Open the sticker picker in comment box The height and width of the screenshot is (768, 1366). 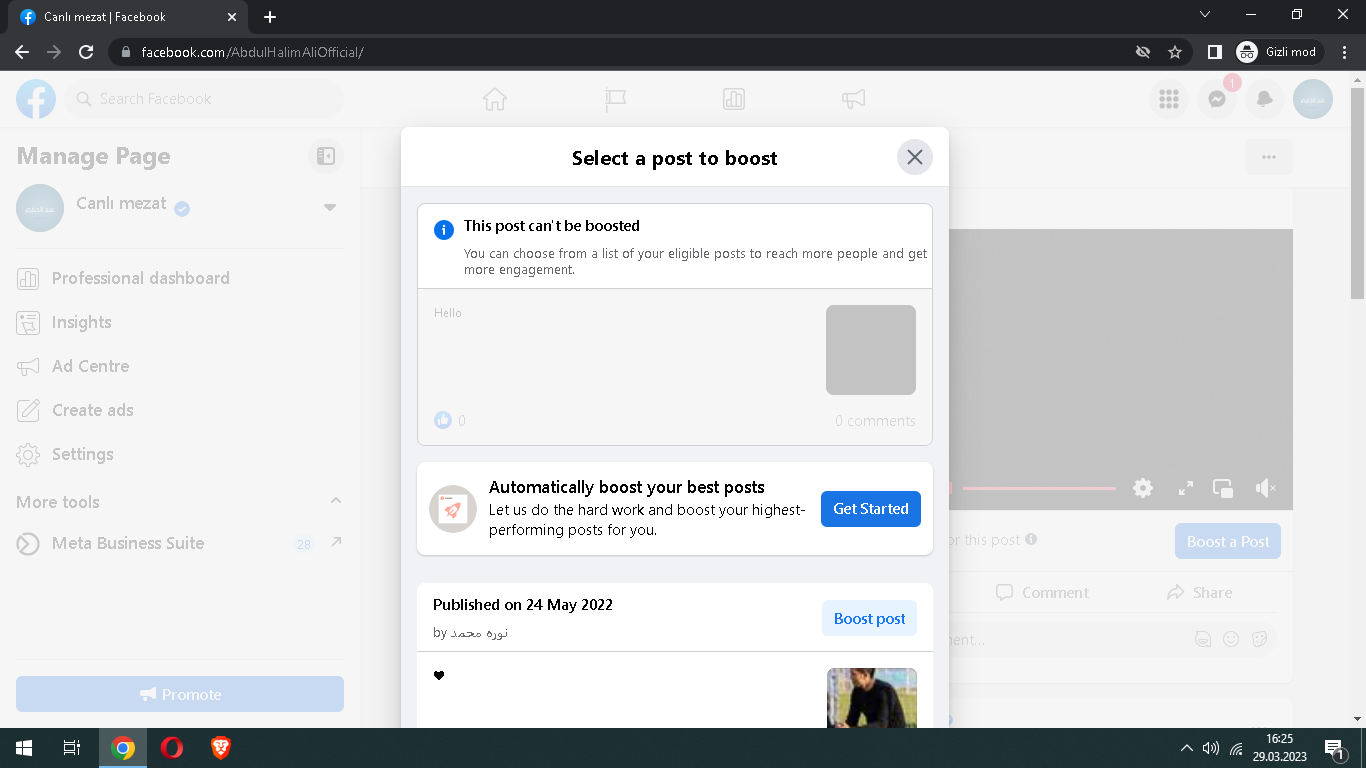tap(1260, 638)
